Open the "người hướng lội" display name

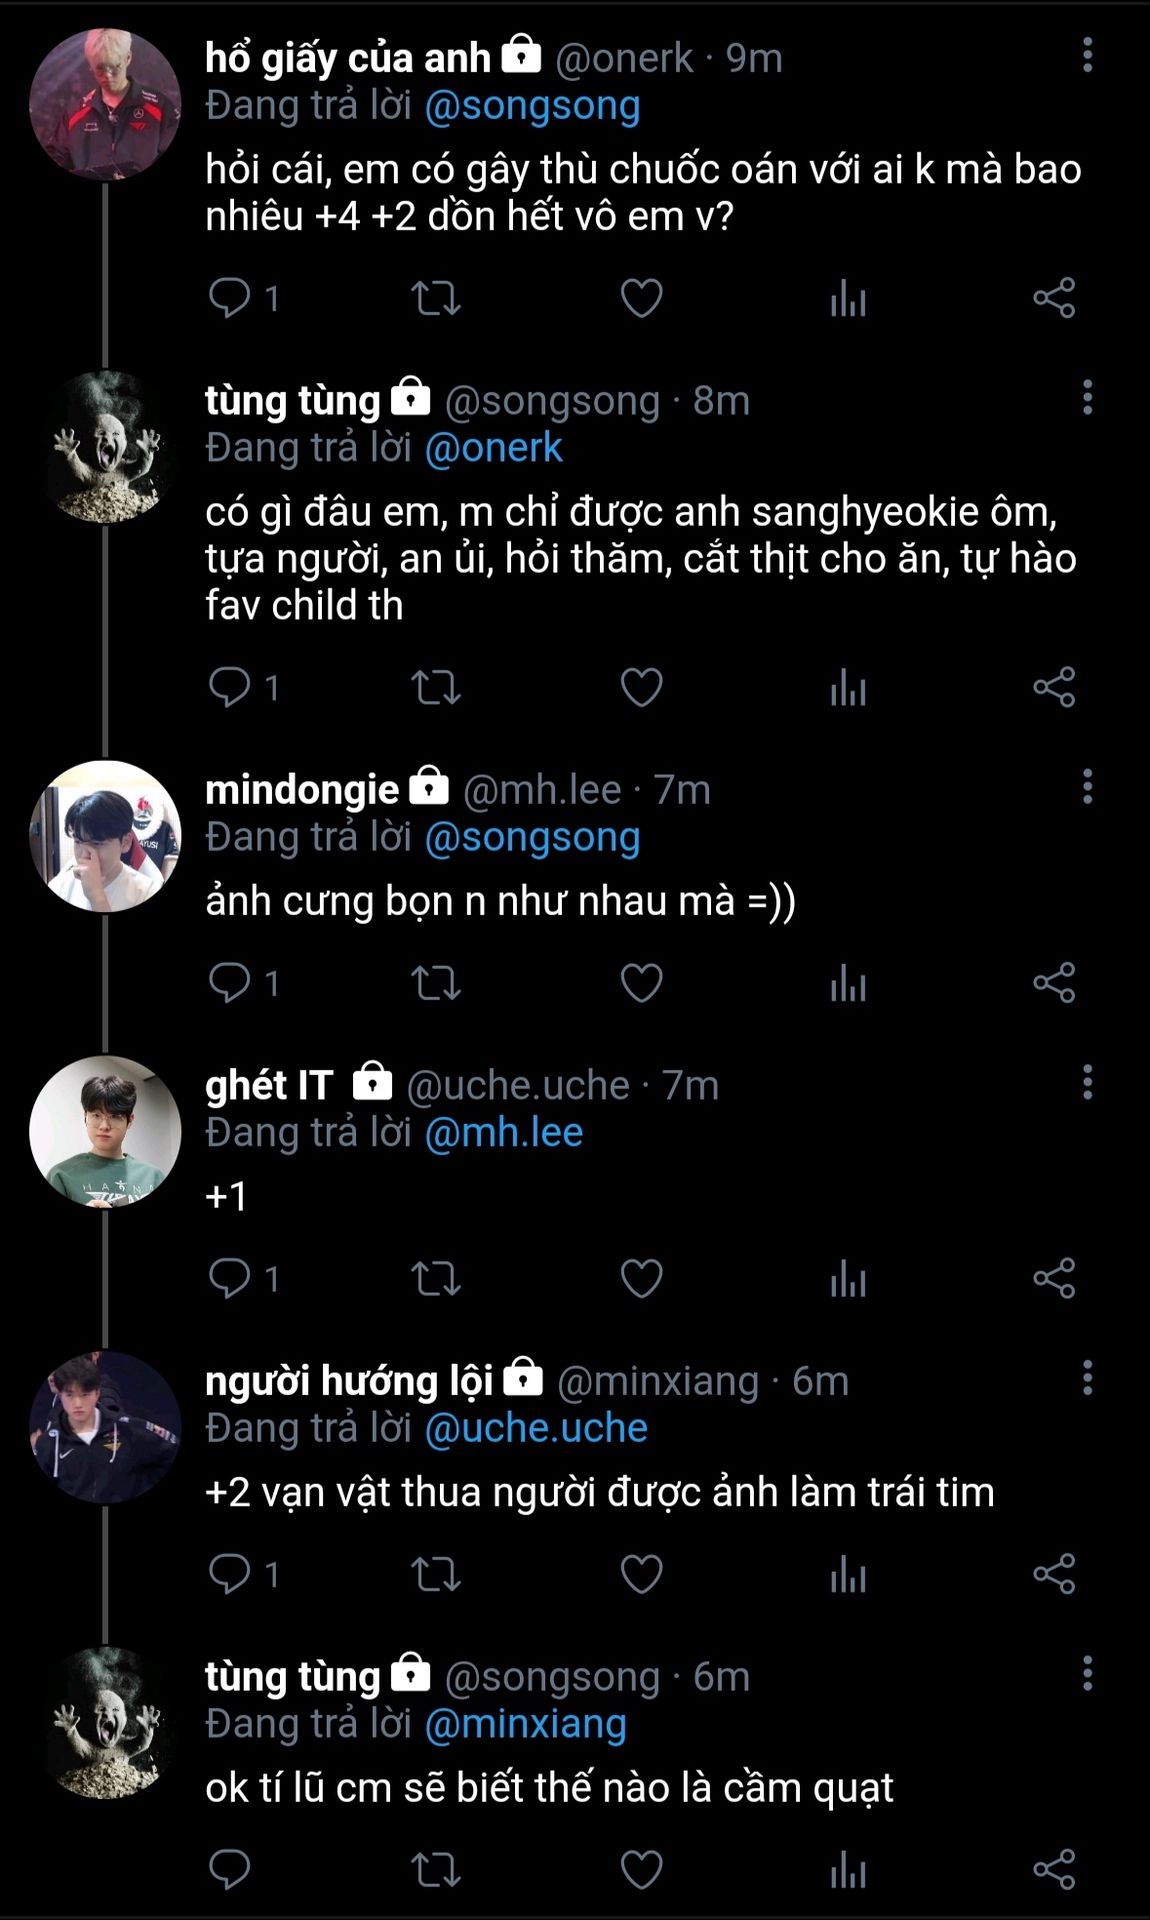click(349, 1381)
